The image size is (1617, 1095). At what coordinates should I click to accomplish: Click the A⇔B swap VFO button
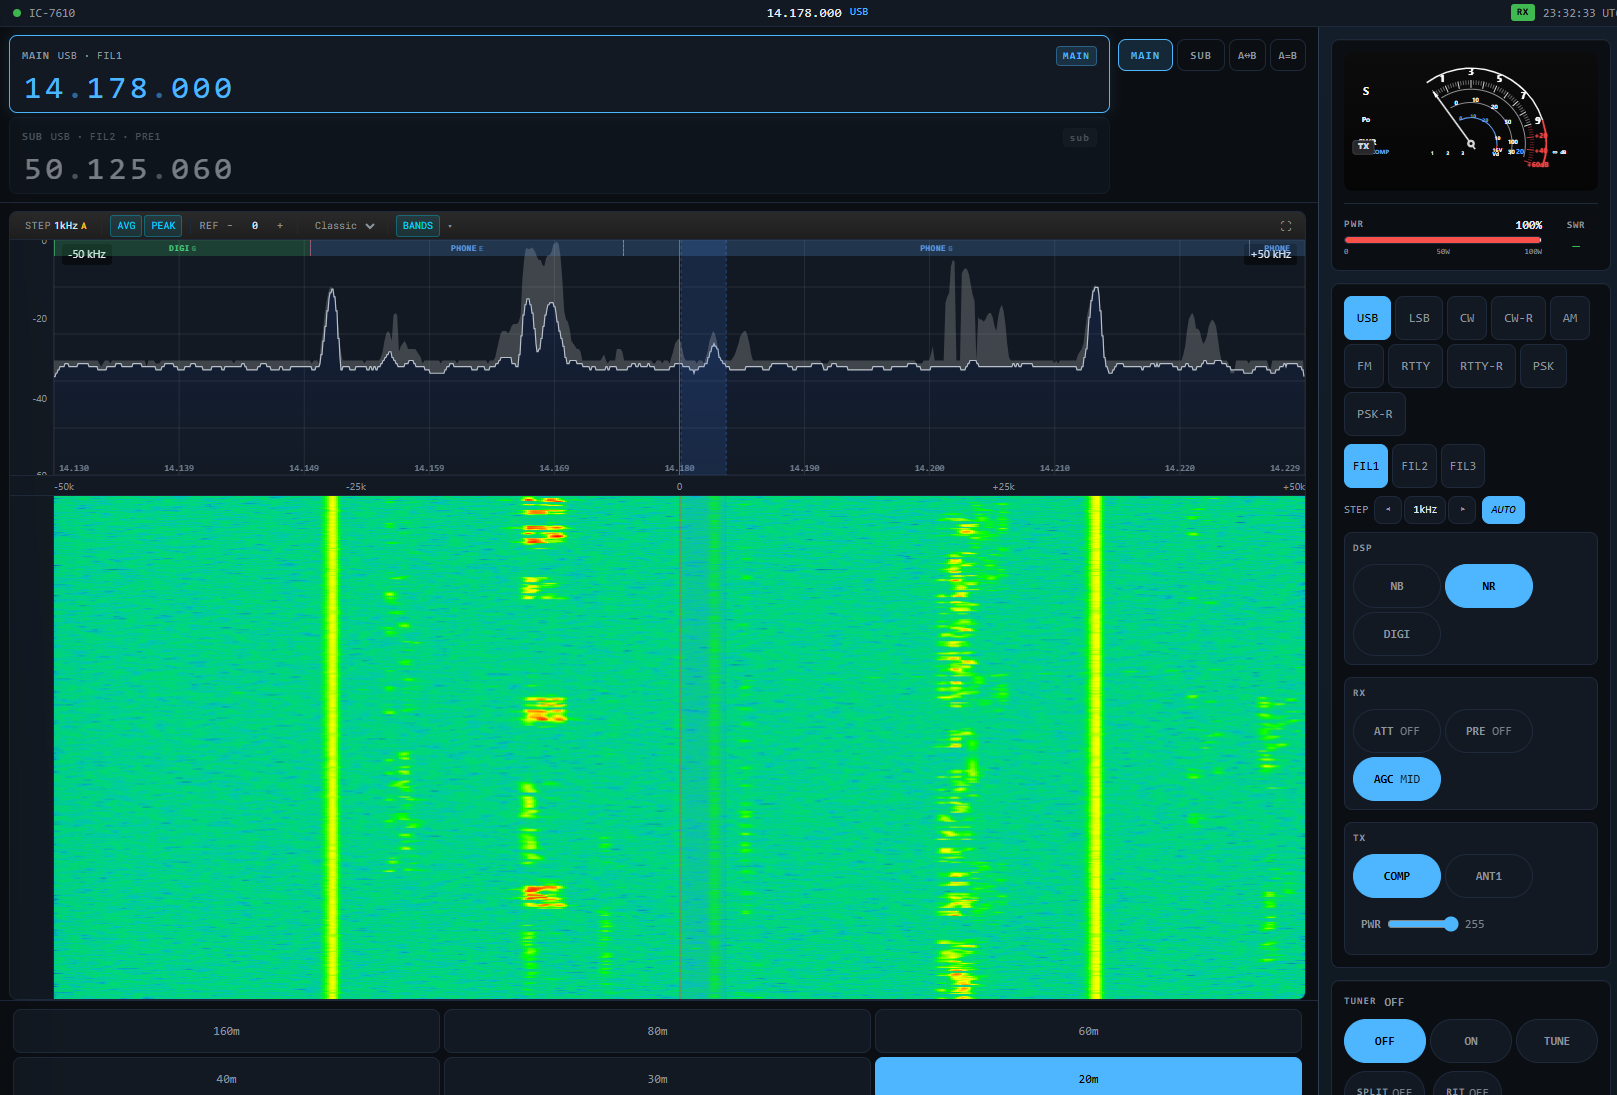tap(1247, 56)
